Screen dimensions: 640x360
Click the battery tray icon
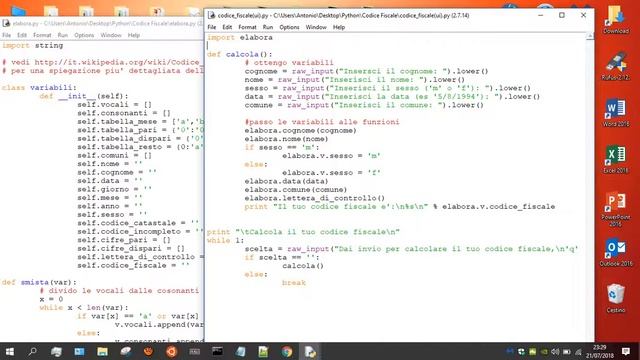(567, 352)
